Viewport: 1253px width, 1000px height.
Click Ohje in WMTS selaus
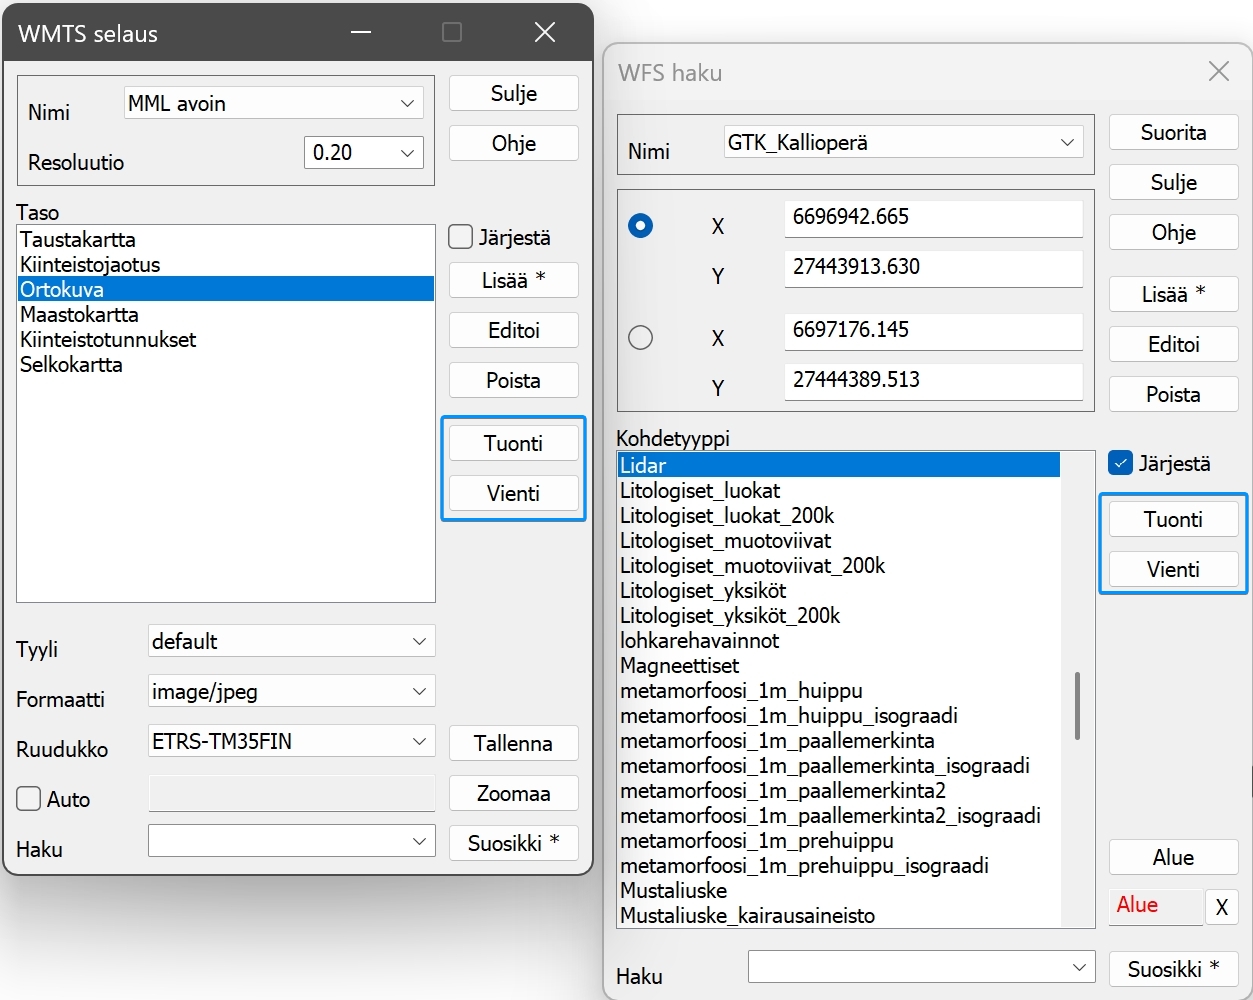point(514,143)
